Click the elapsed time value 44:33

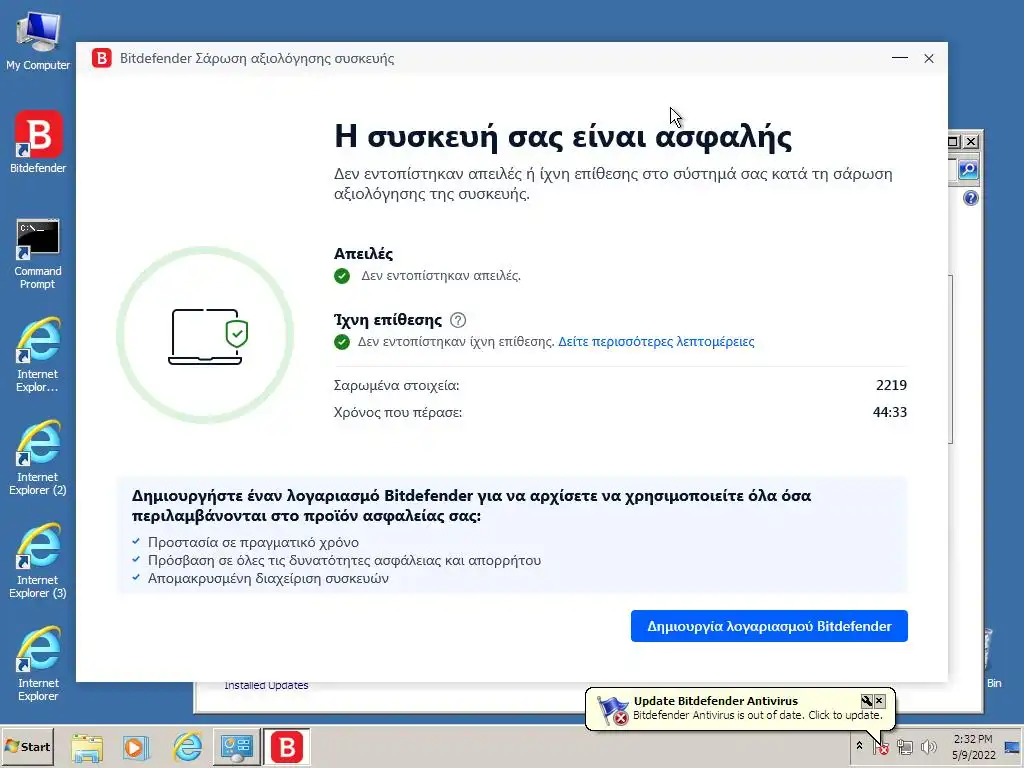coord(889,412)
